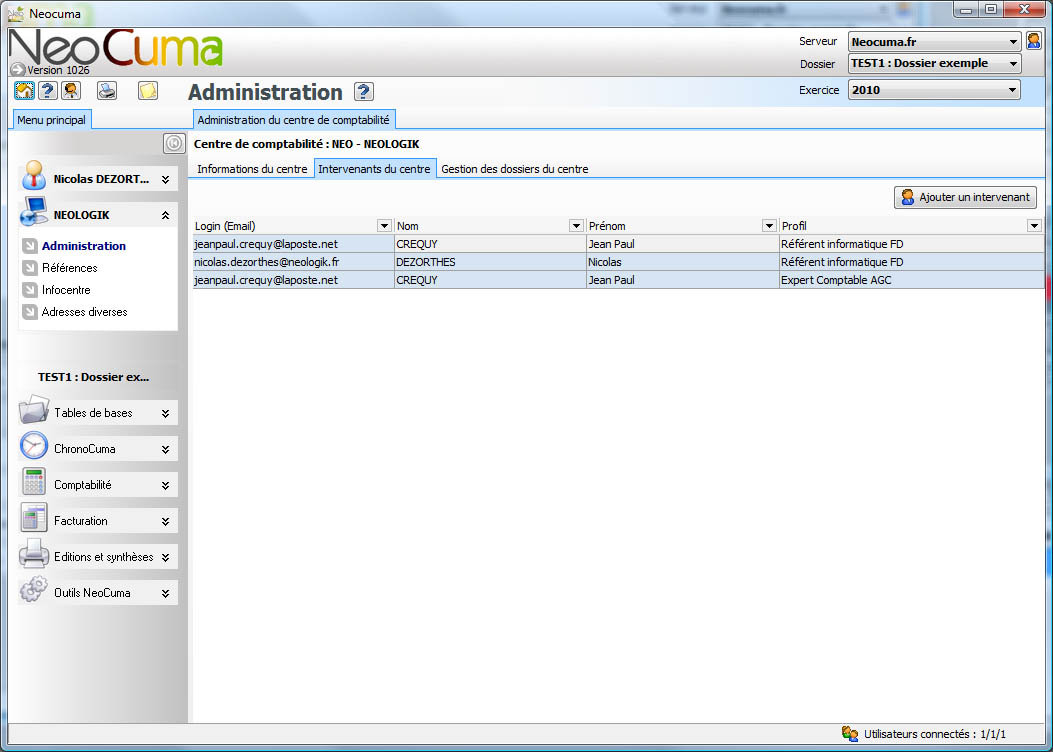Click the arrow icon before Infocentre
Image resolution: width=1053 pixels, height=752 pixels.
pos(30,290)
